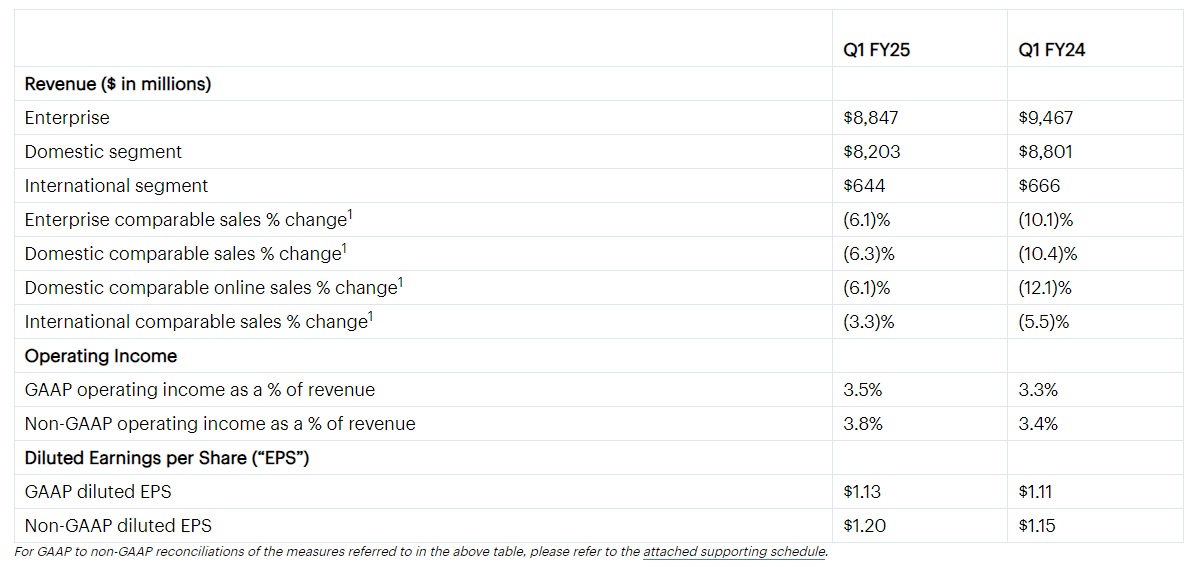The image size is (1199, 567).
Task: Click the Revenue ($ in millions) heading
Action: (118, 84)
